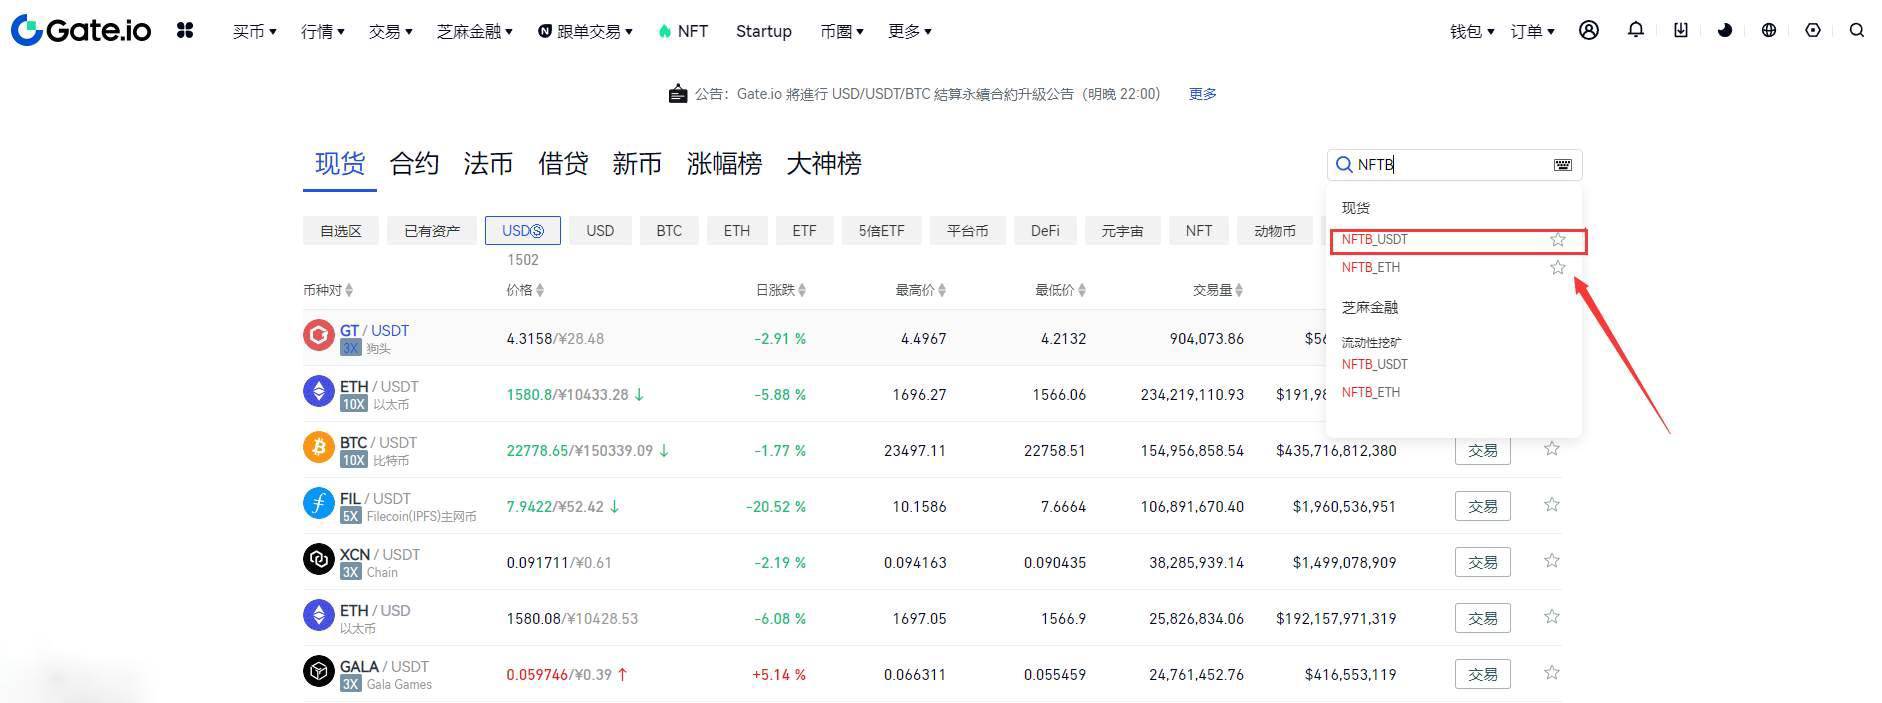Select the 自选区 filter button

click(341, 231)
